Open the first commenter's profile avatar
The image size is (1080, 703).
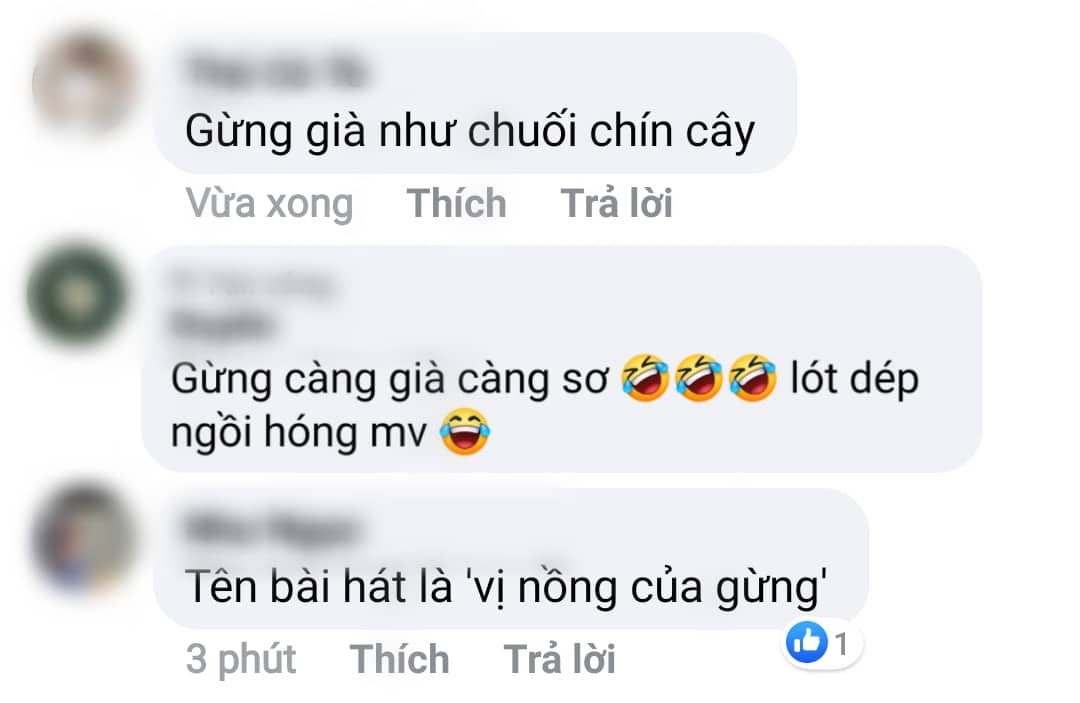tap(84, 84)
